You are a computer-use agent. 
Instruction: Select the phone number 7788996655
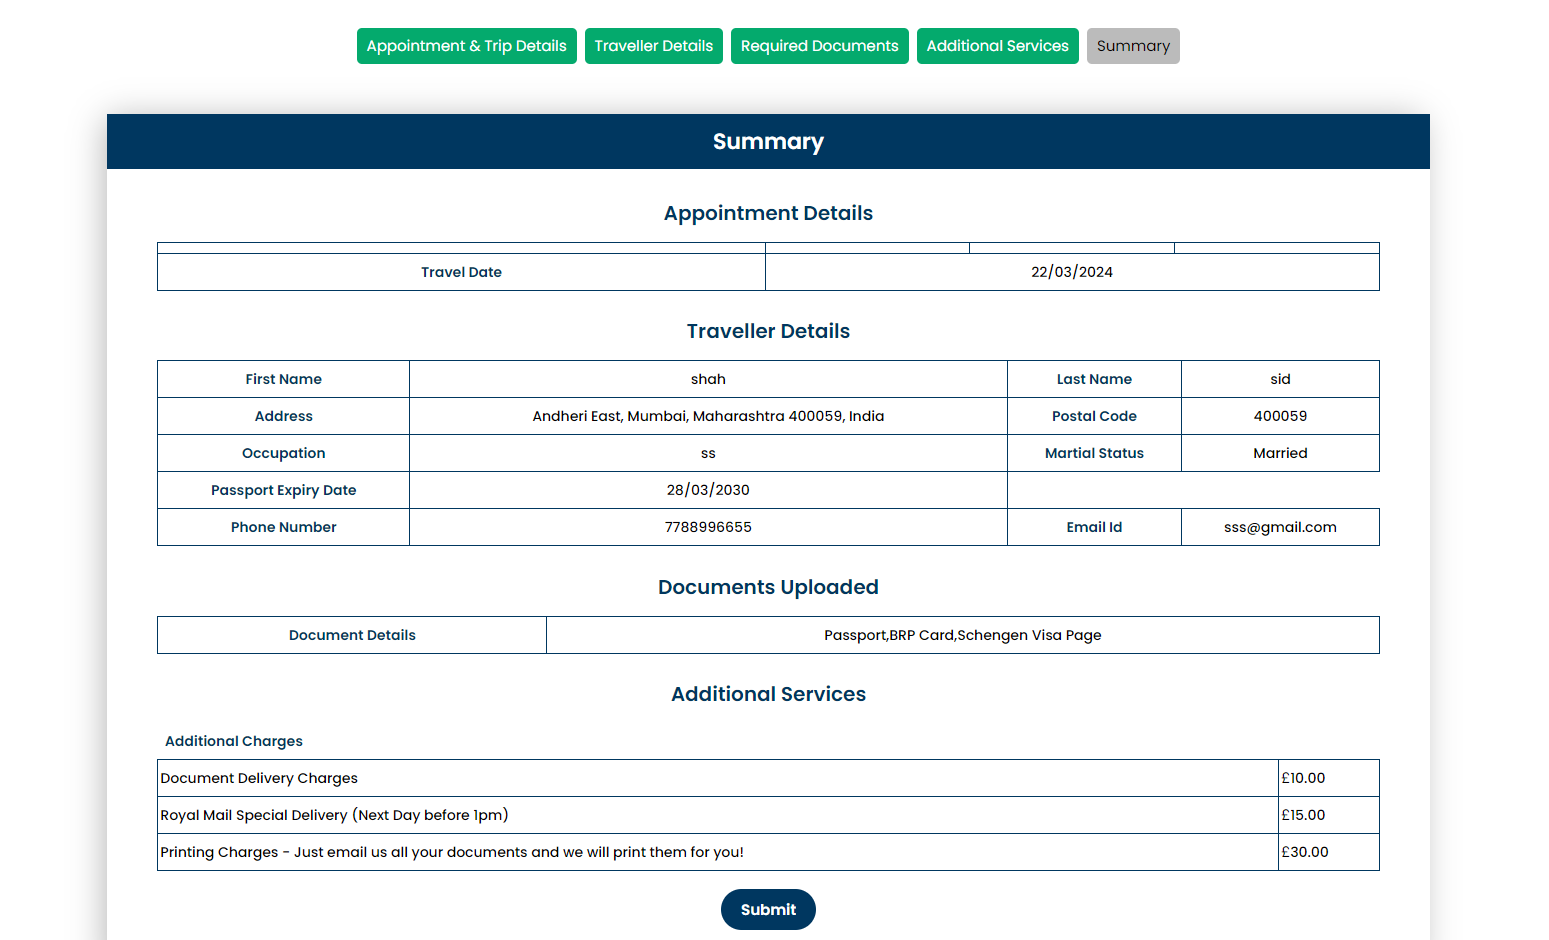708,527
